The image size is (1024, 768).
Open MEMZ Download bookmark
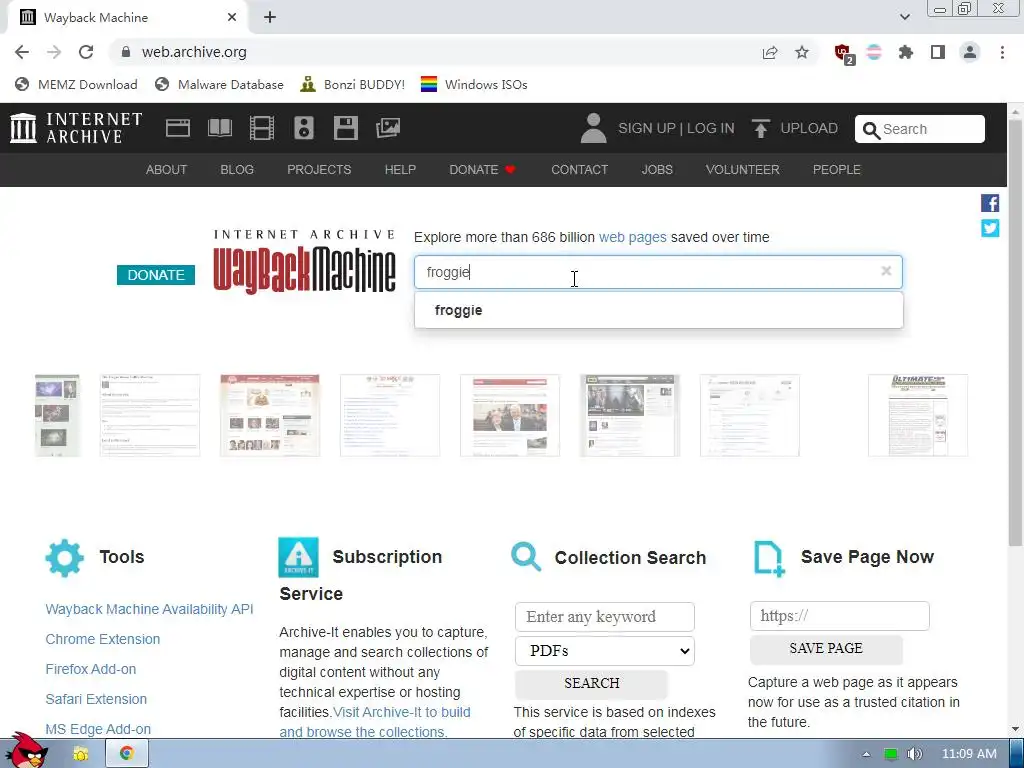pyautogui.click(x=76, y=84)
